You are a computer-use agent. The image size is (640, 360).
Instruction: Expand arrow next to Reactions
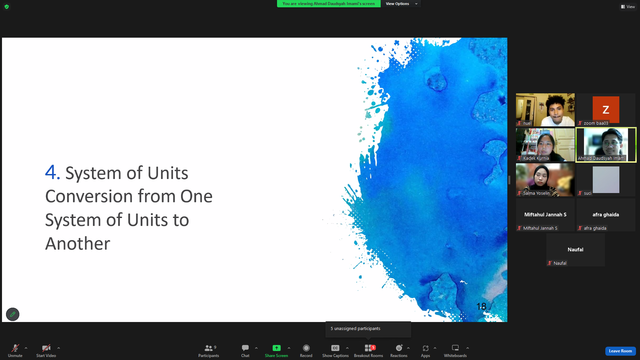click(409, 348)
